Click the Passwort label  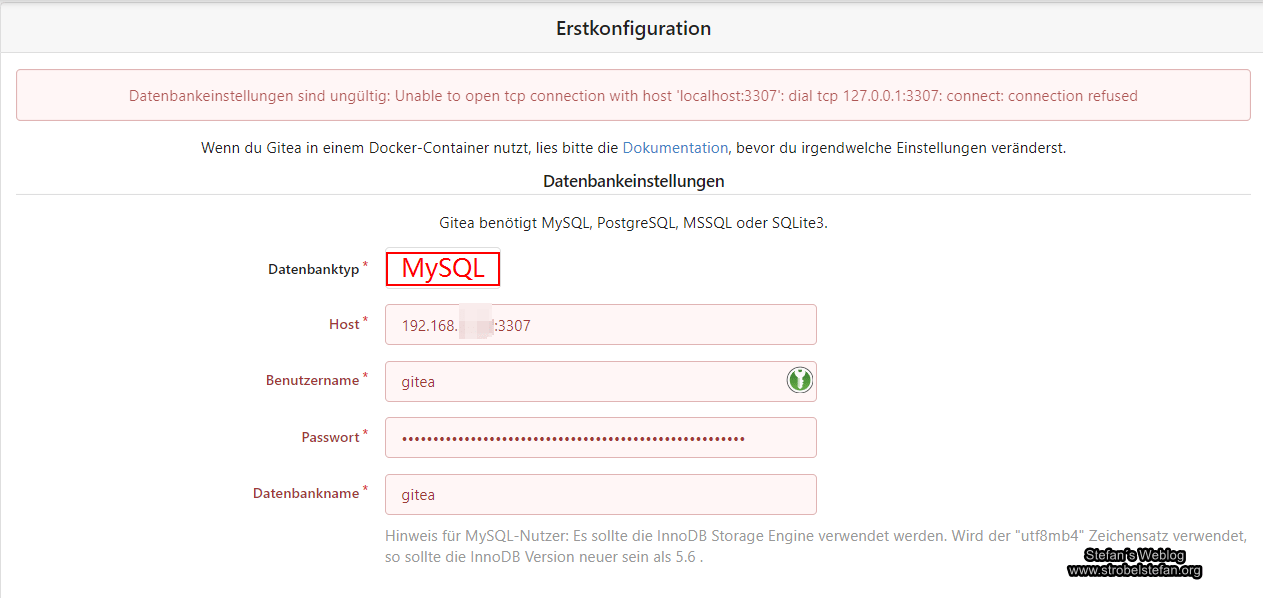[x=330, y=438]
